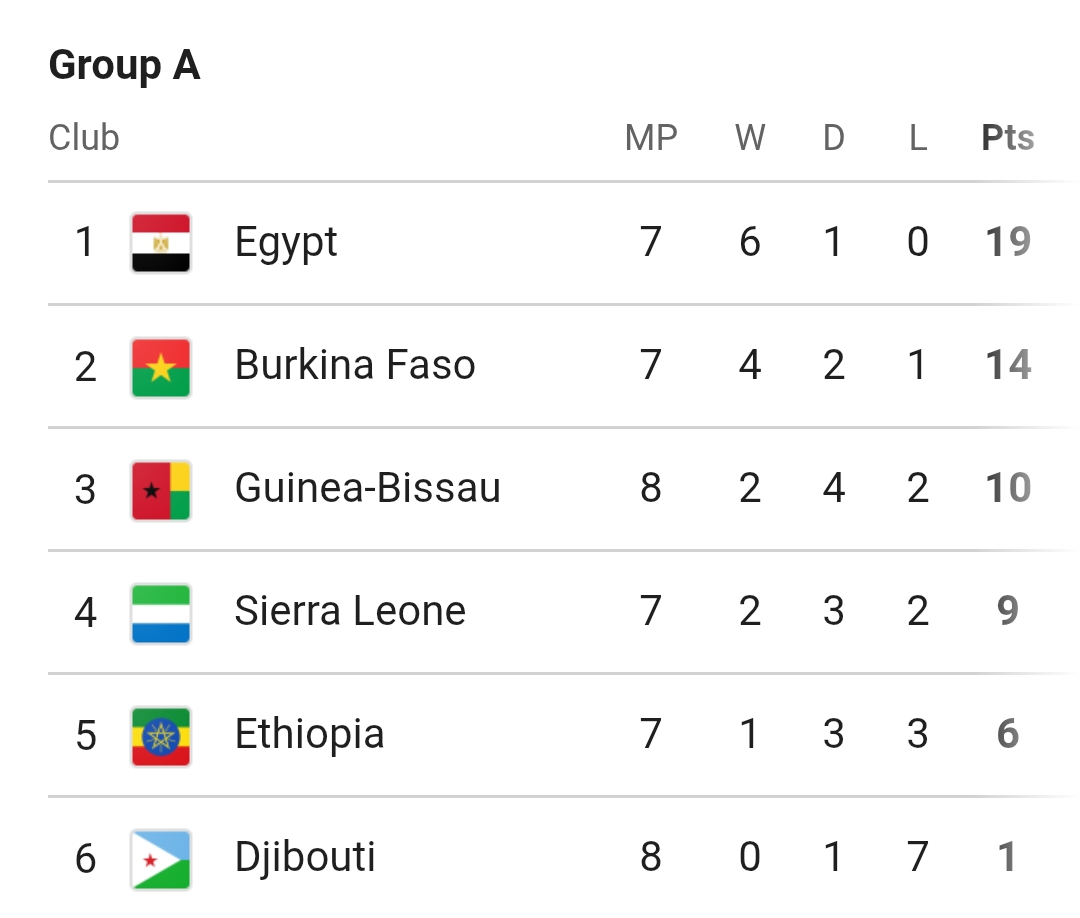Screen dimensions: 1080x918
Task: Click the Djibouti flag icon
Action: point(161,858)
